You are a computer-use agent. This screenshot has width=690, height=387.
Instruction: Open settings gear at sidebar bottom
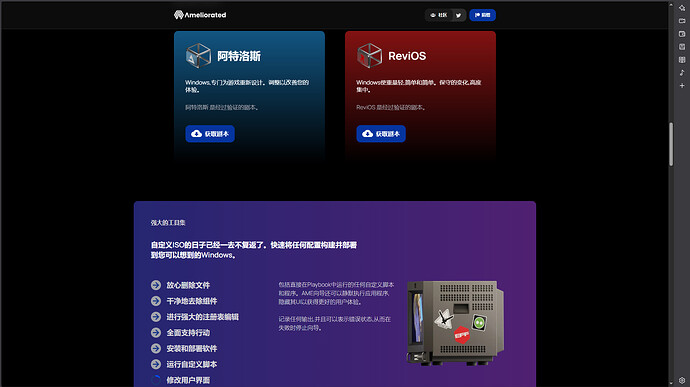(x=682, y=380)
